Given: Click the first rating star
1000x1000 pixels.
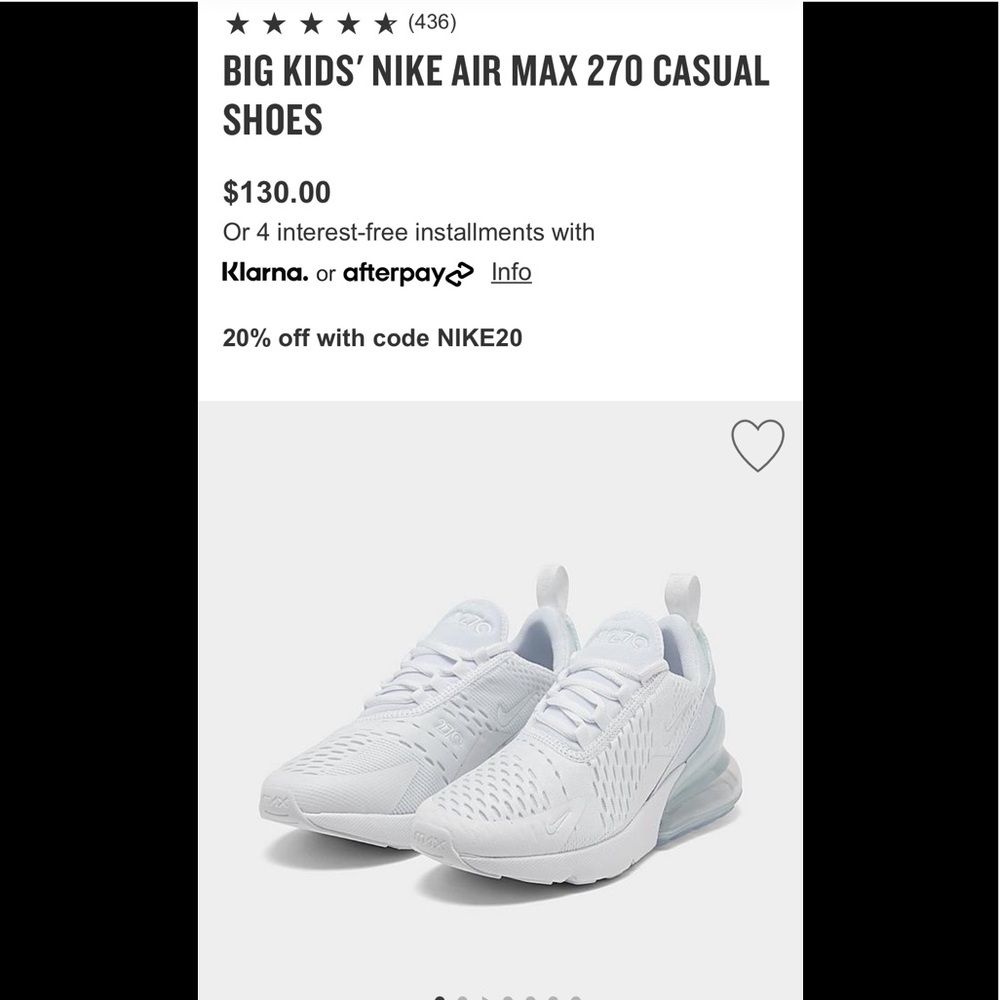Looking at the screenshot, I should click(237, 24).
